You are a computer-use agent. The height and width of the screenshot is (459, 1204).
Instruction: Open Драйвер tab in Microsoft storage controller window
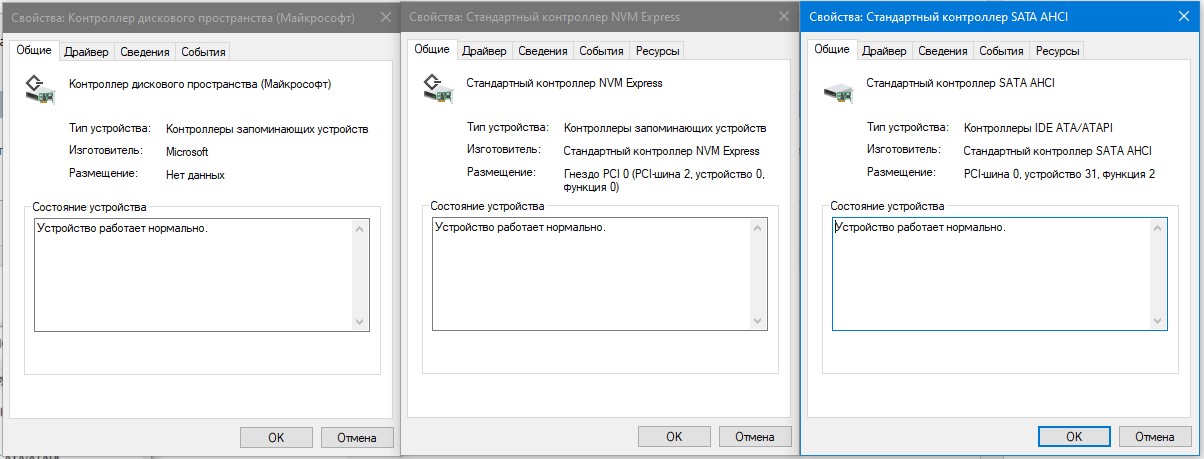pos(86,52)
